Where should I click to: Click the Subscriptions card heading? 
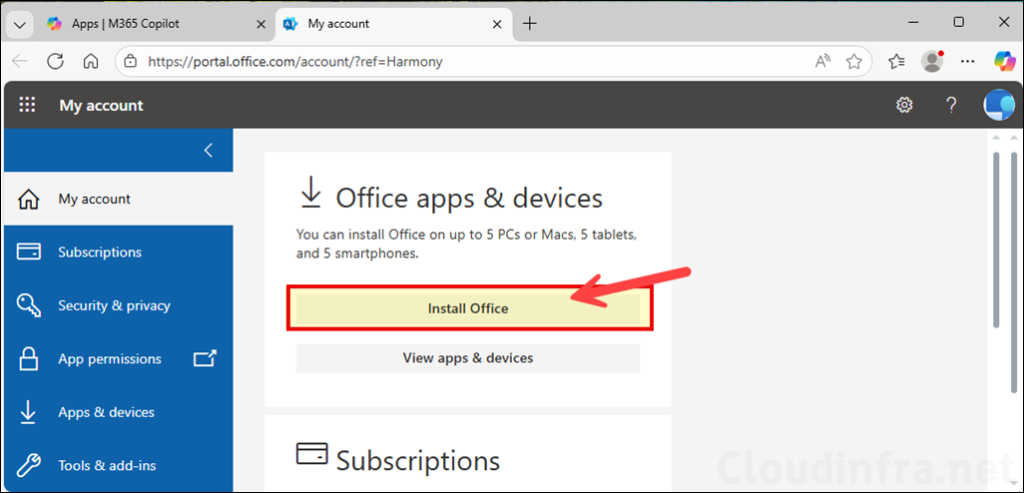coord(418,460)
